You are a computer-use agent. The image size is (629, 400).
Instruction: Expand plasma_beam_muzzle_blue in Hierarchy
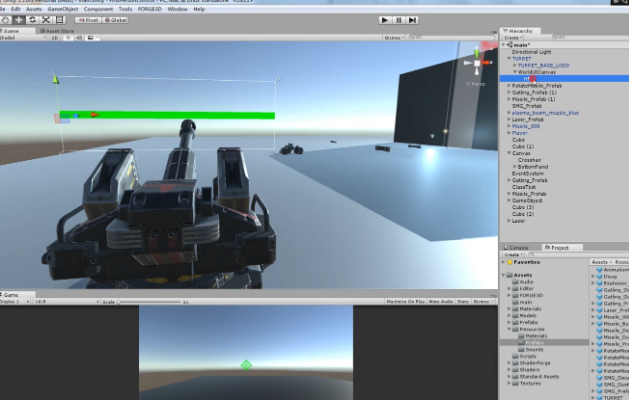click(x=509, y=113)
